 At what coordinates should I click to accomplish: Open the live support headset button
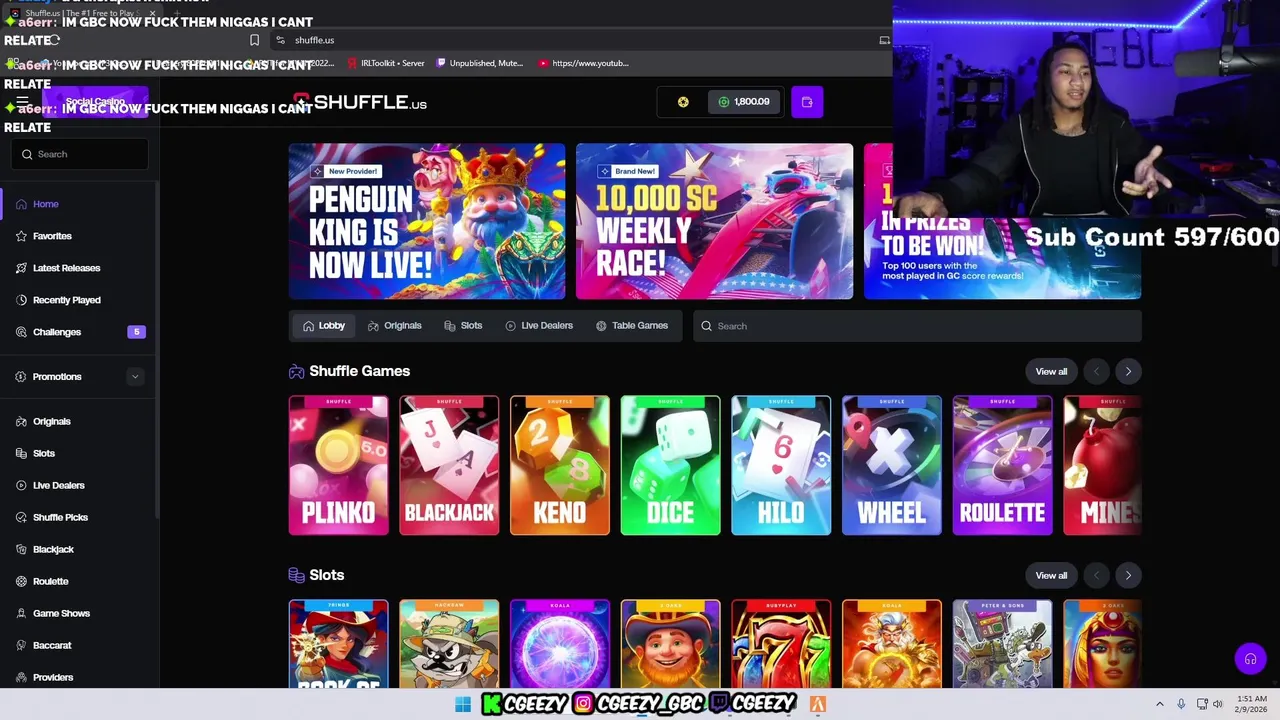click(x=1250, y=659)
